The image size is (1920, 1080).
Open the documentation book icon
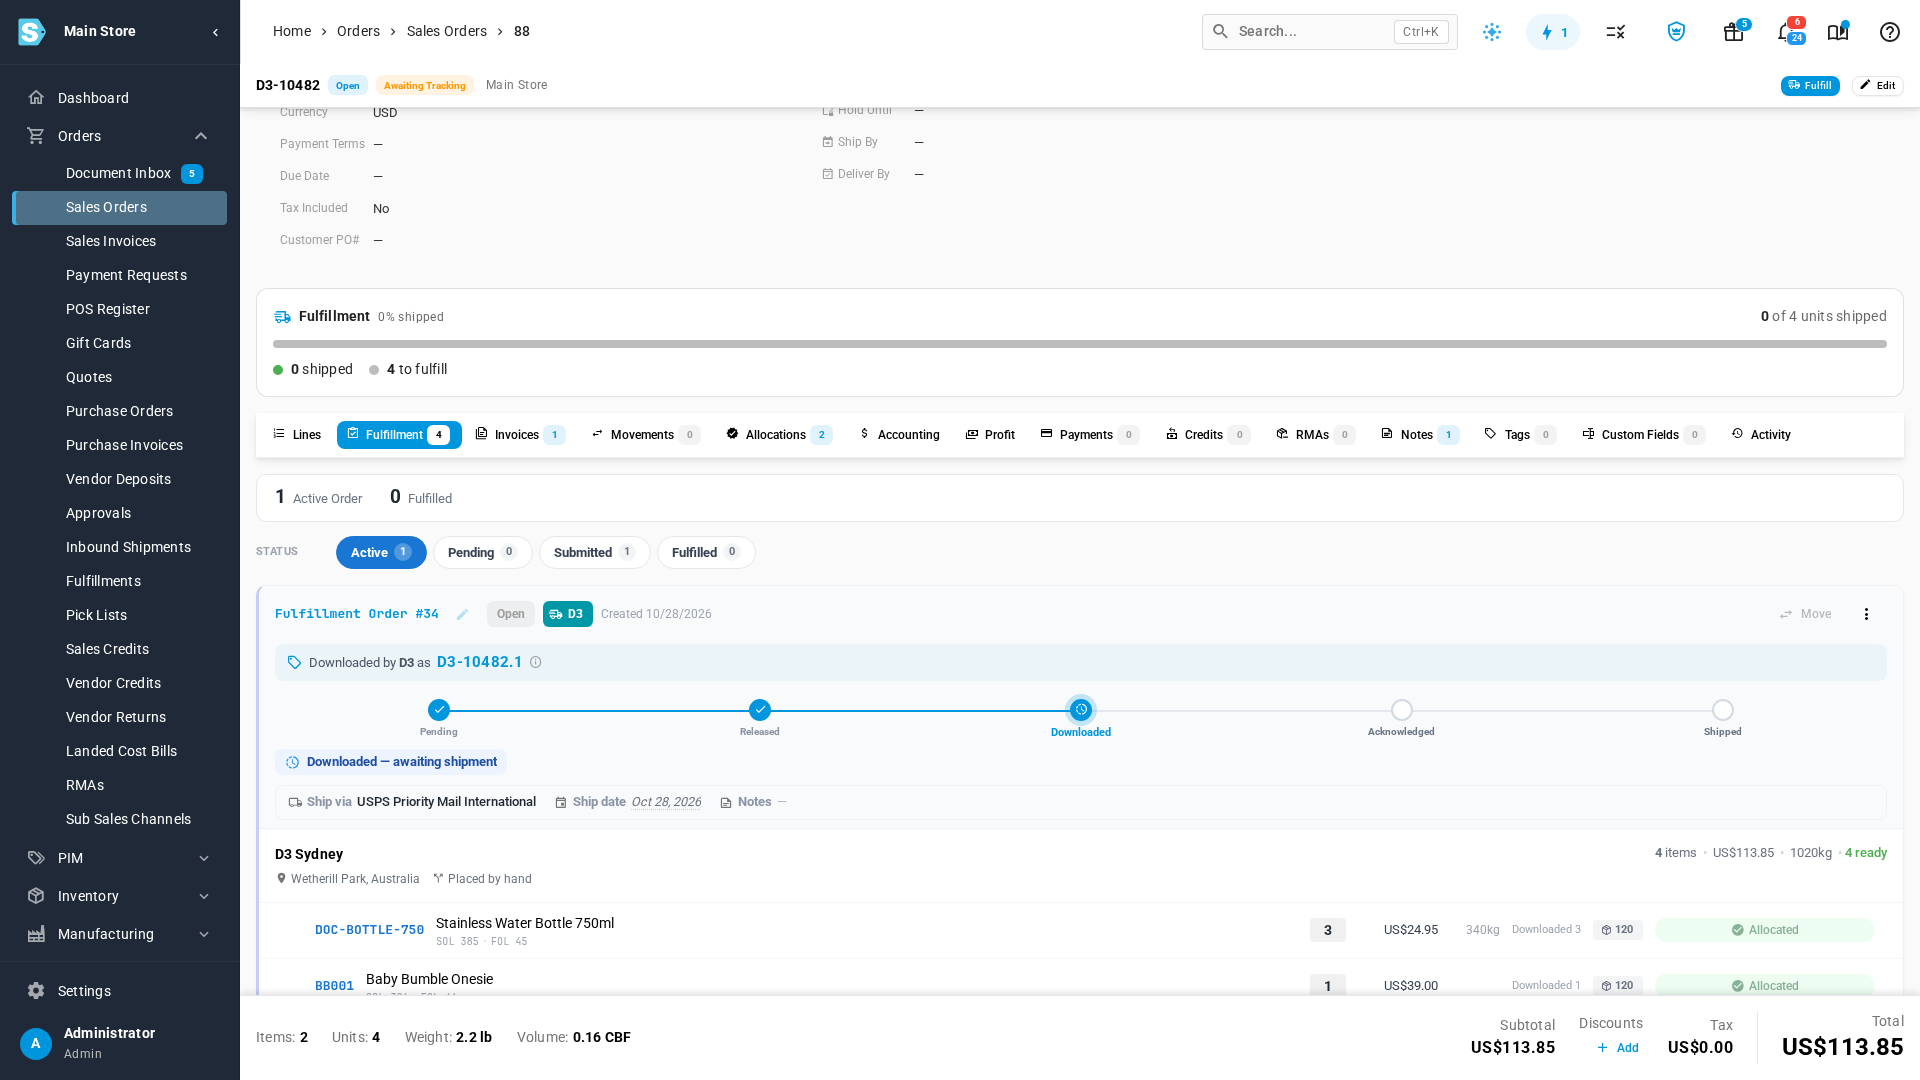(1838, 32)
